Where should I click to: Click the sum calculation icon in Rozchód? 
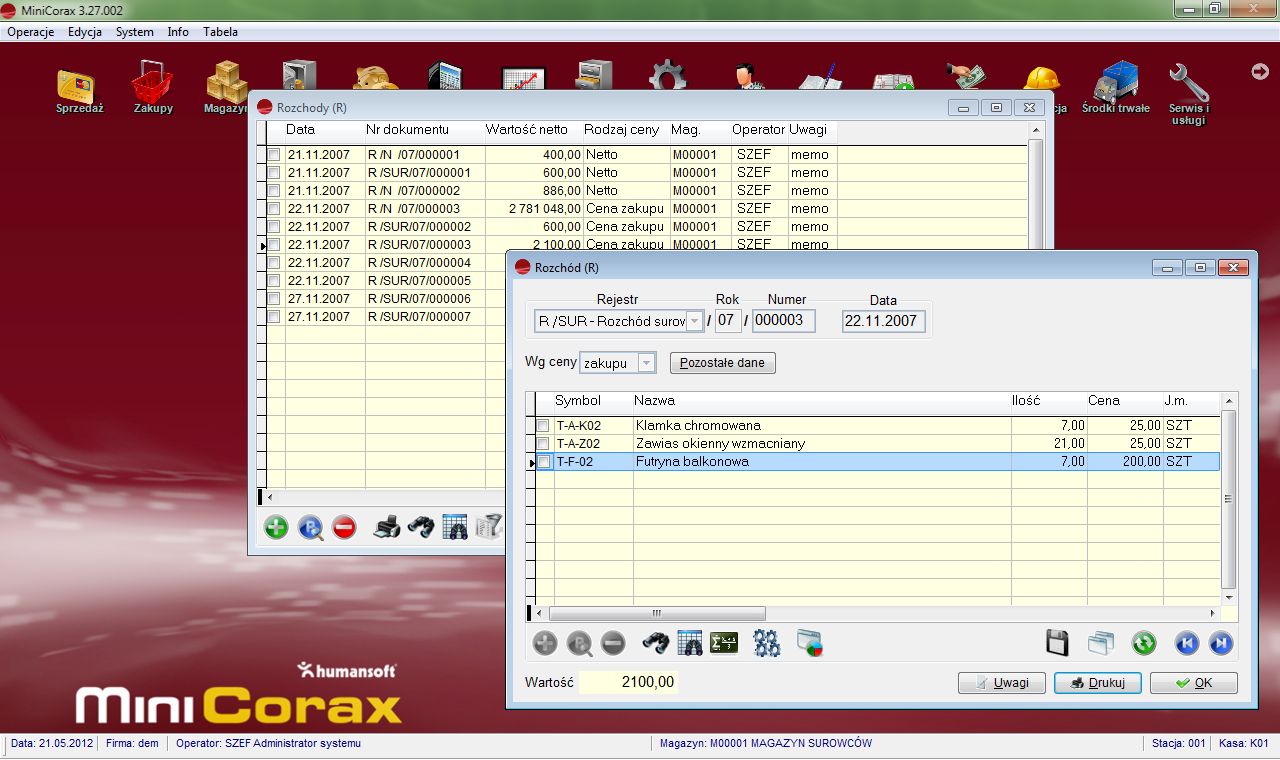pos(724,643)
